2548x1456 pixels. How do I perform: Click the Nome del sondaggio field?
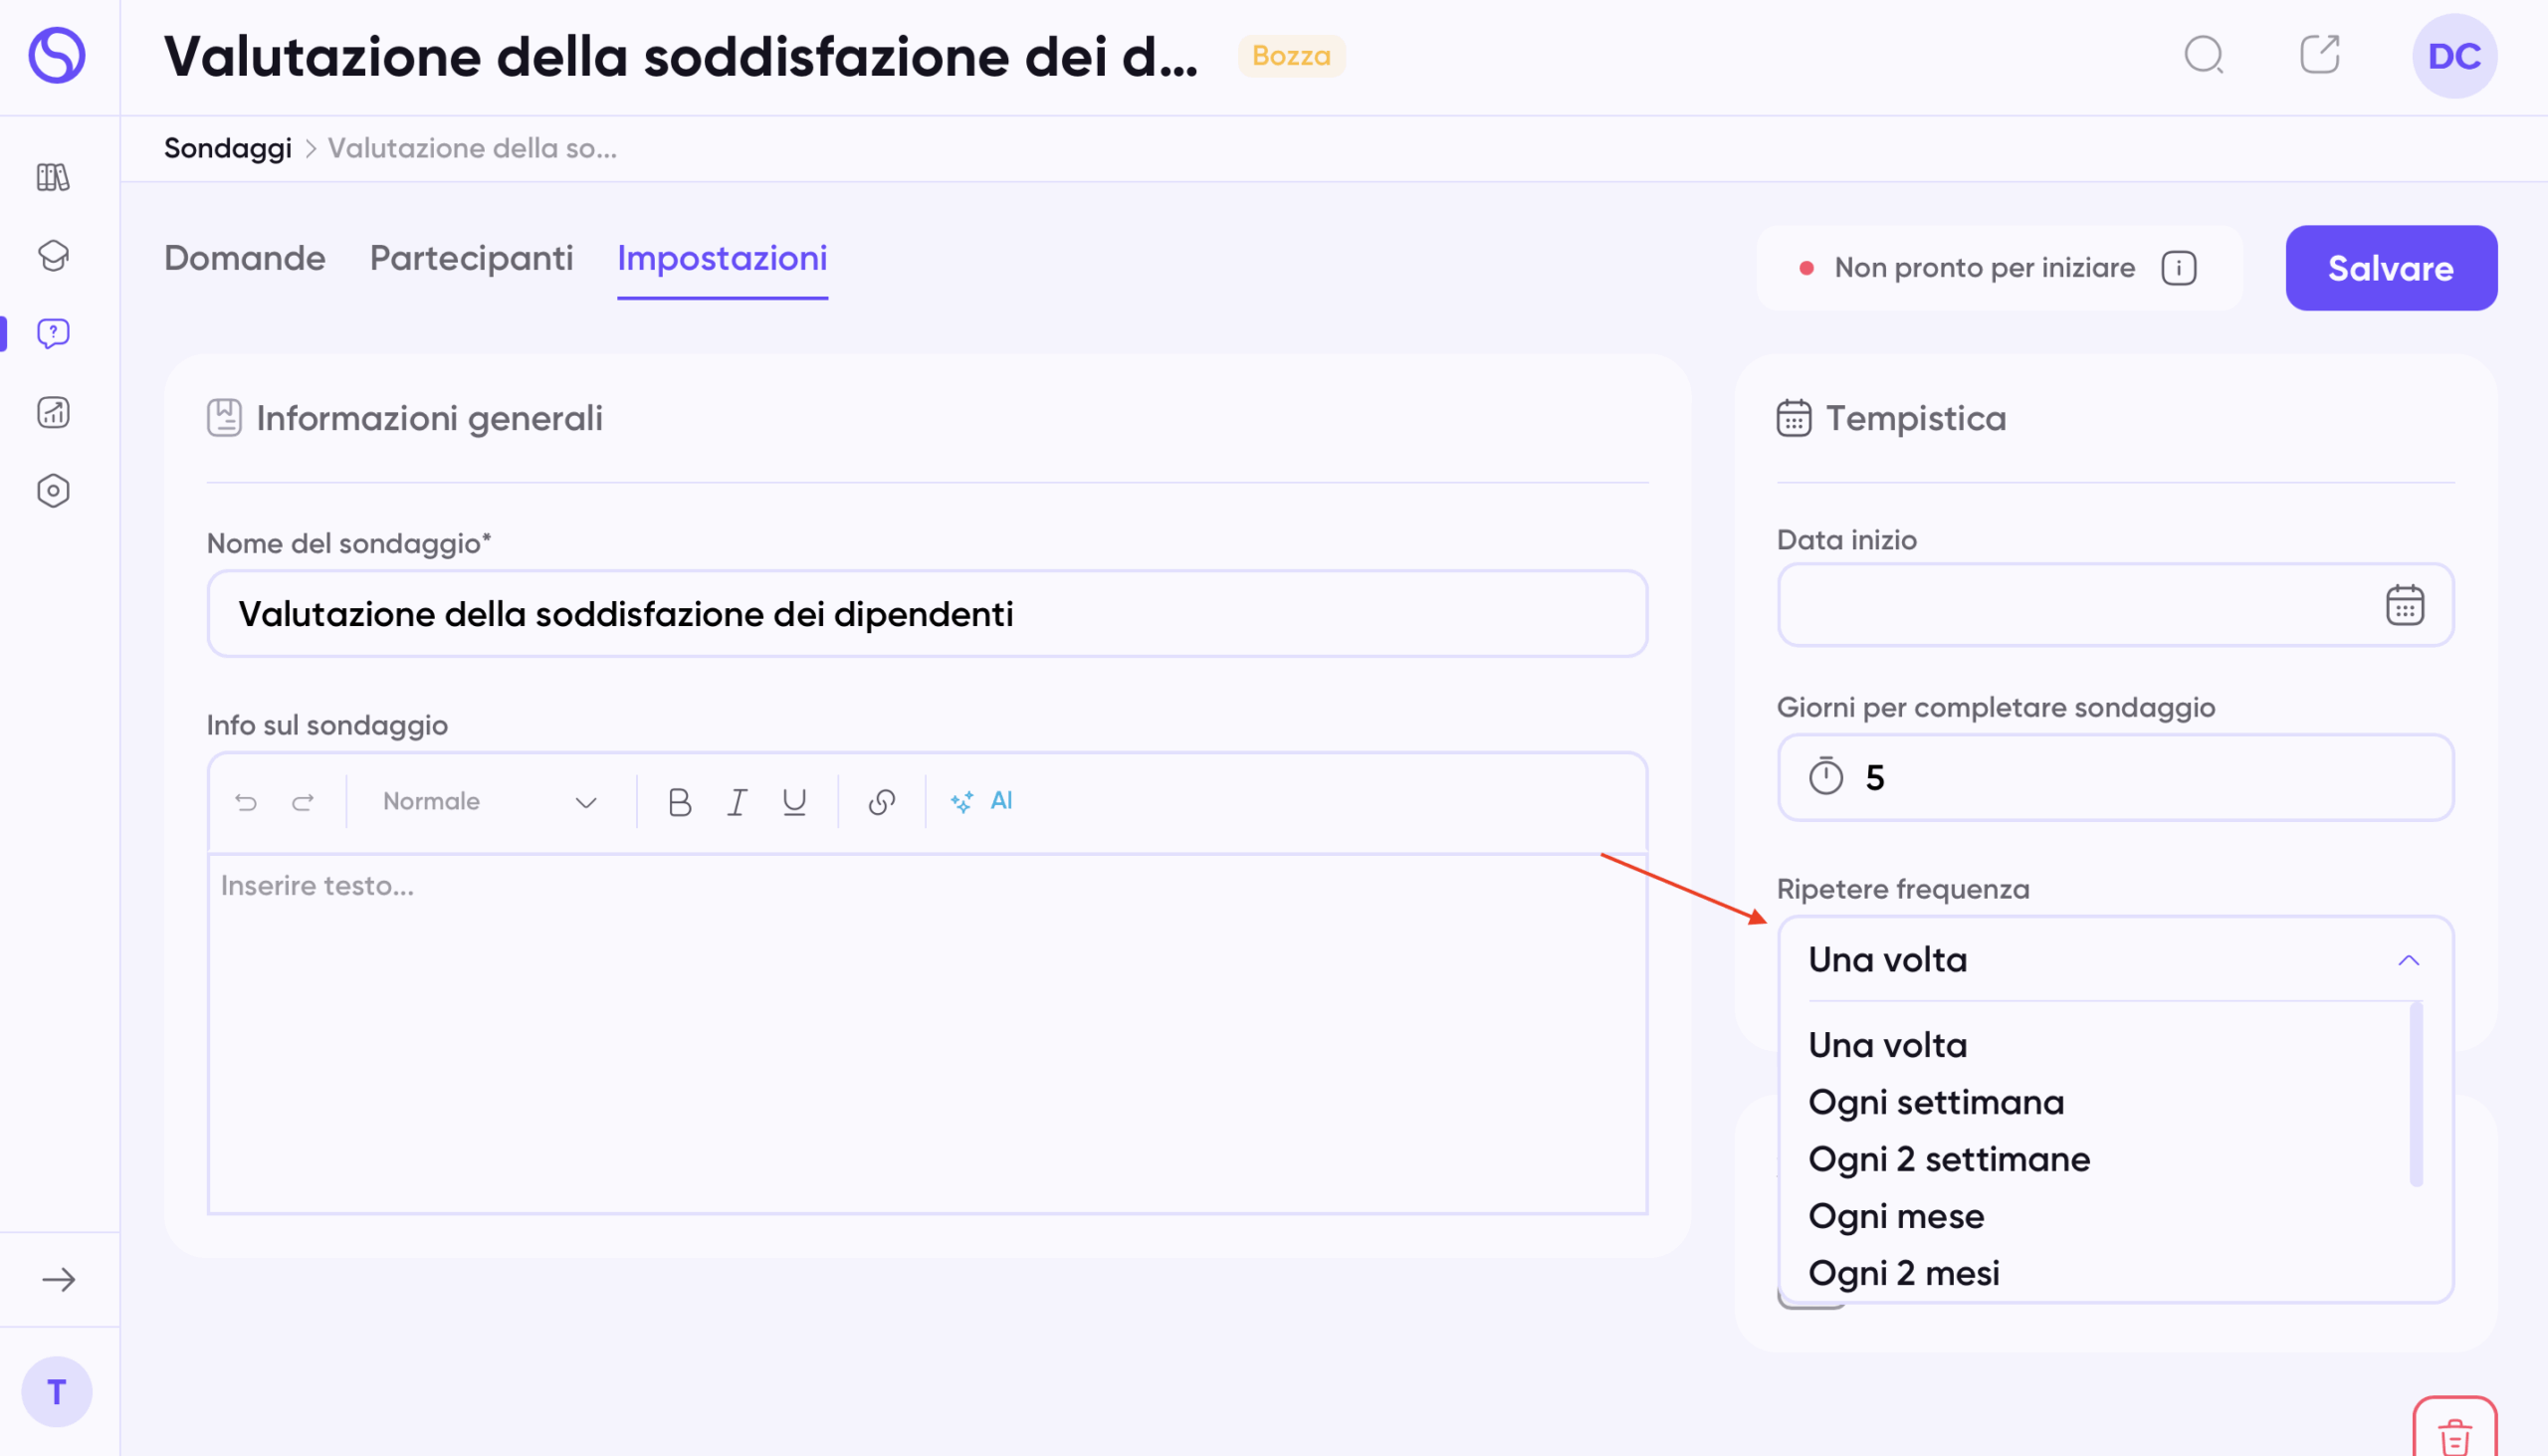tap(926, 614)
